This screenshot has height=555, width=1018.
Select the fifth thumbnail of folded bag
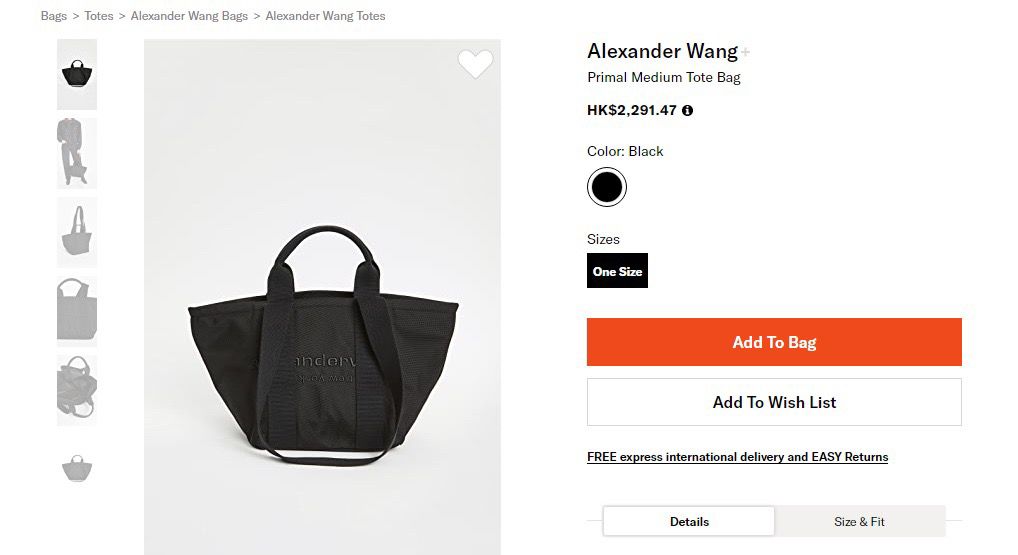(77, 389)
